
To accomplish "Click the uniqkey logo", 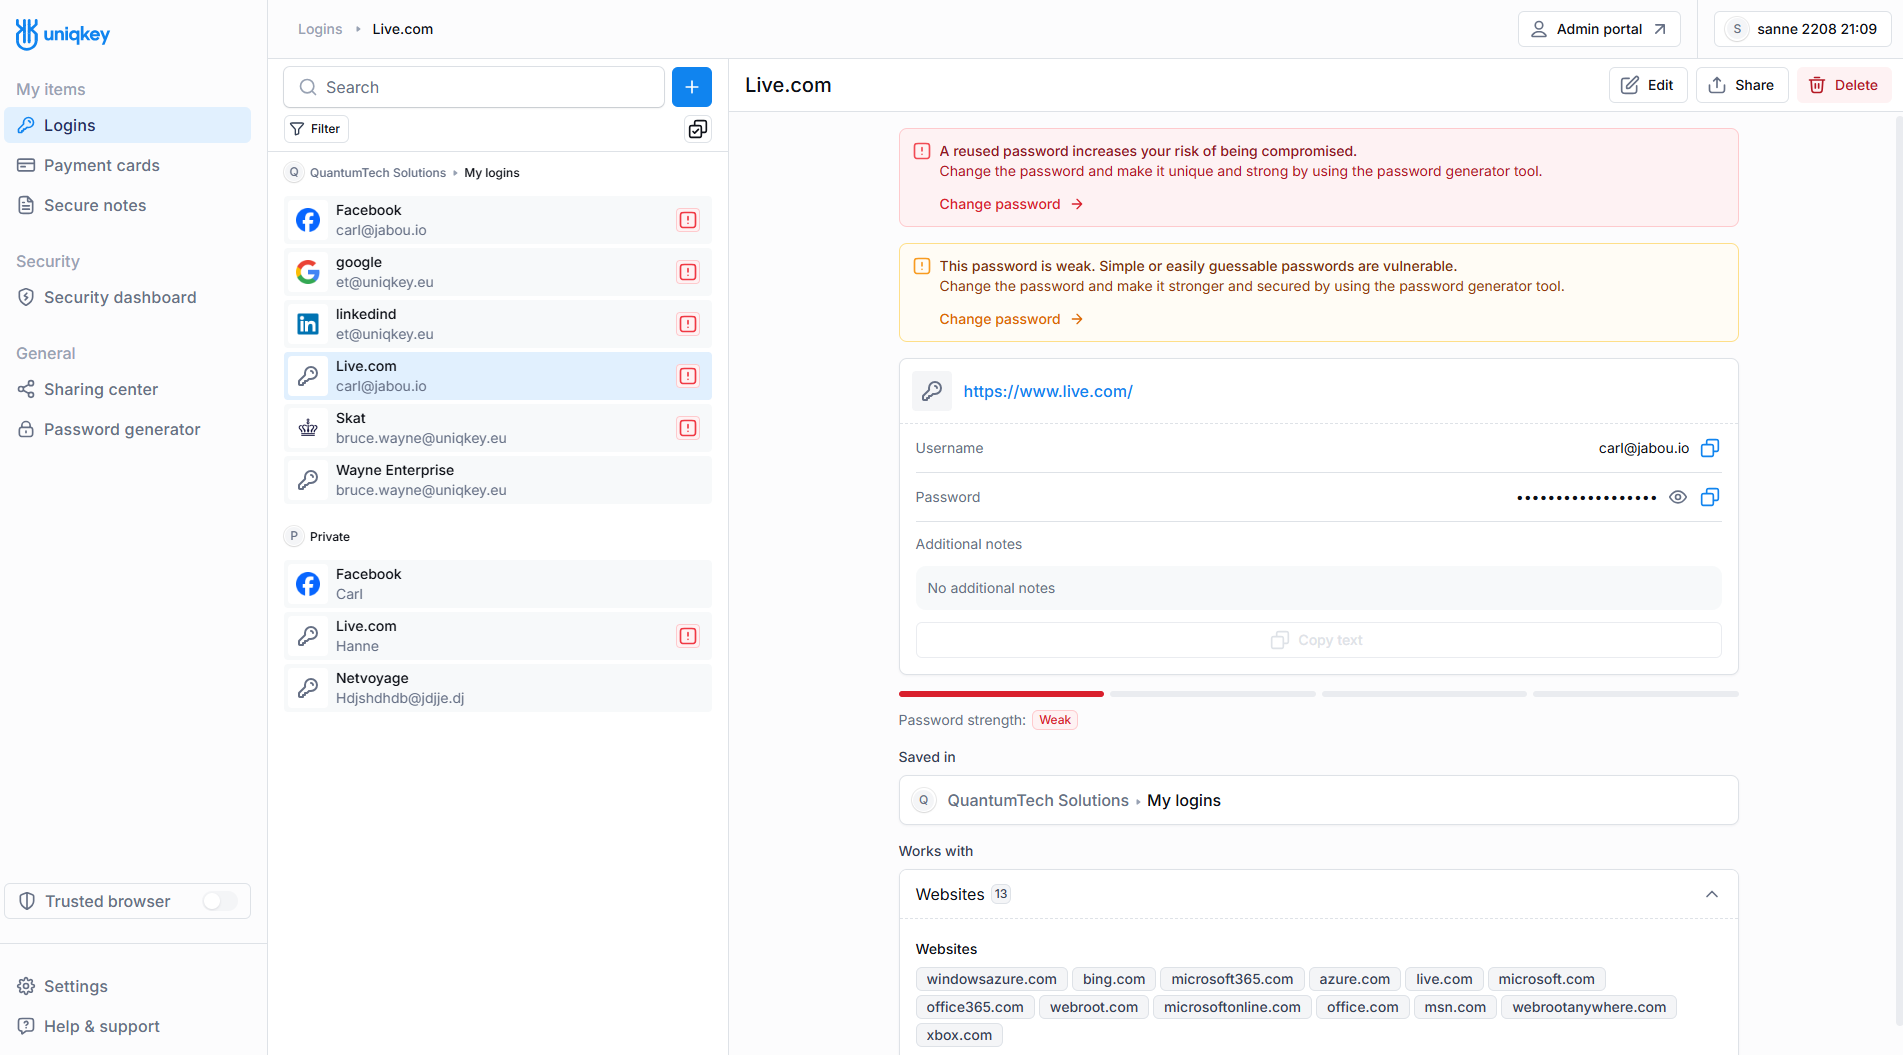I will point(63,34).
